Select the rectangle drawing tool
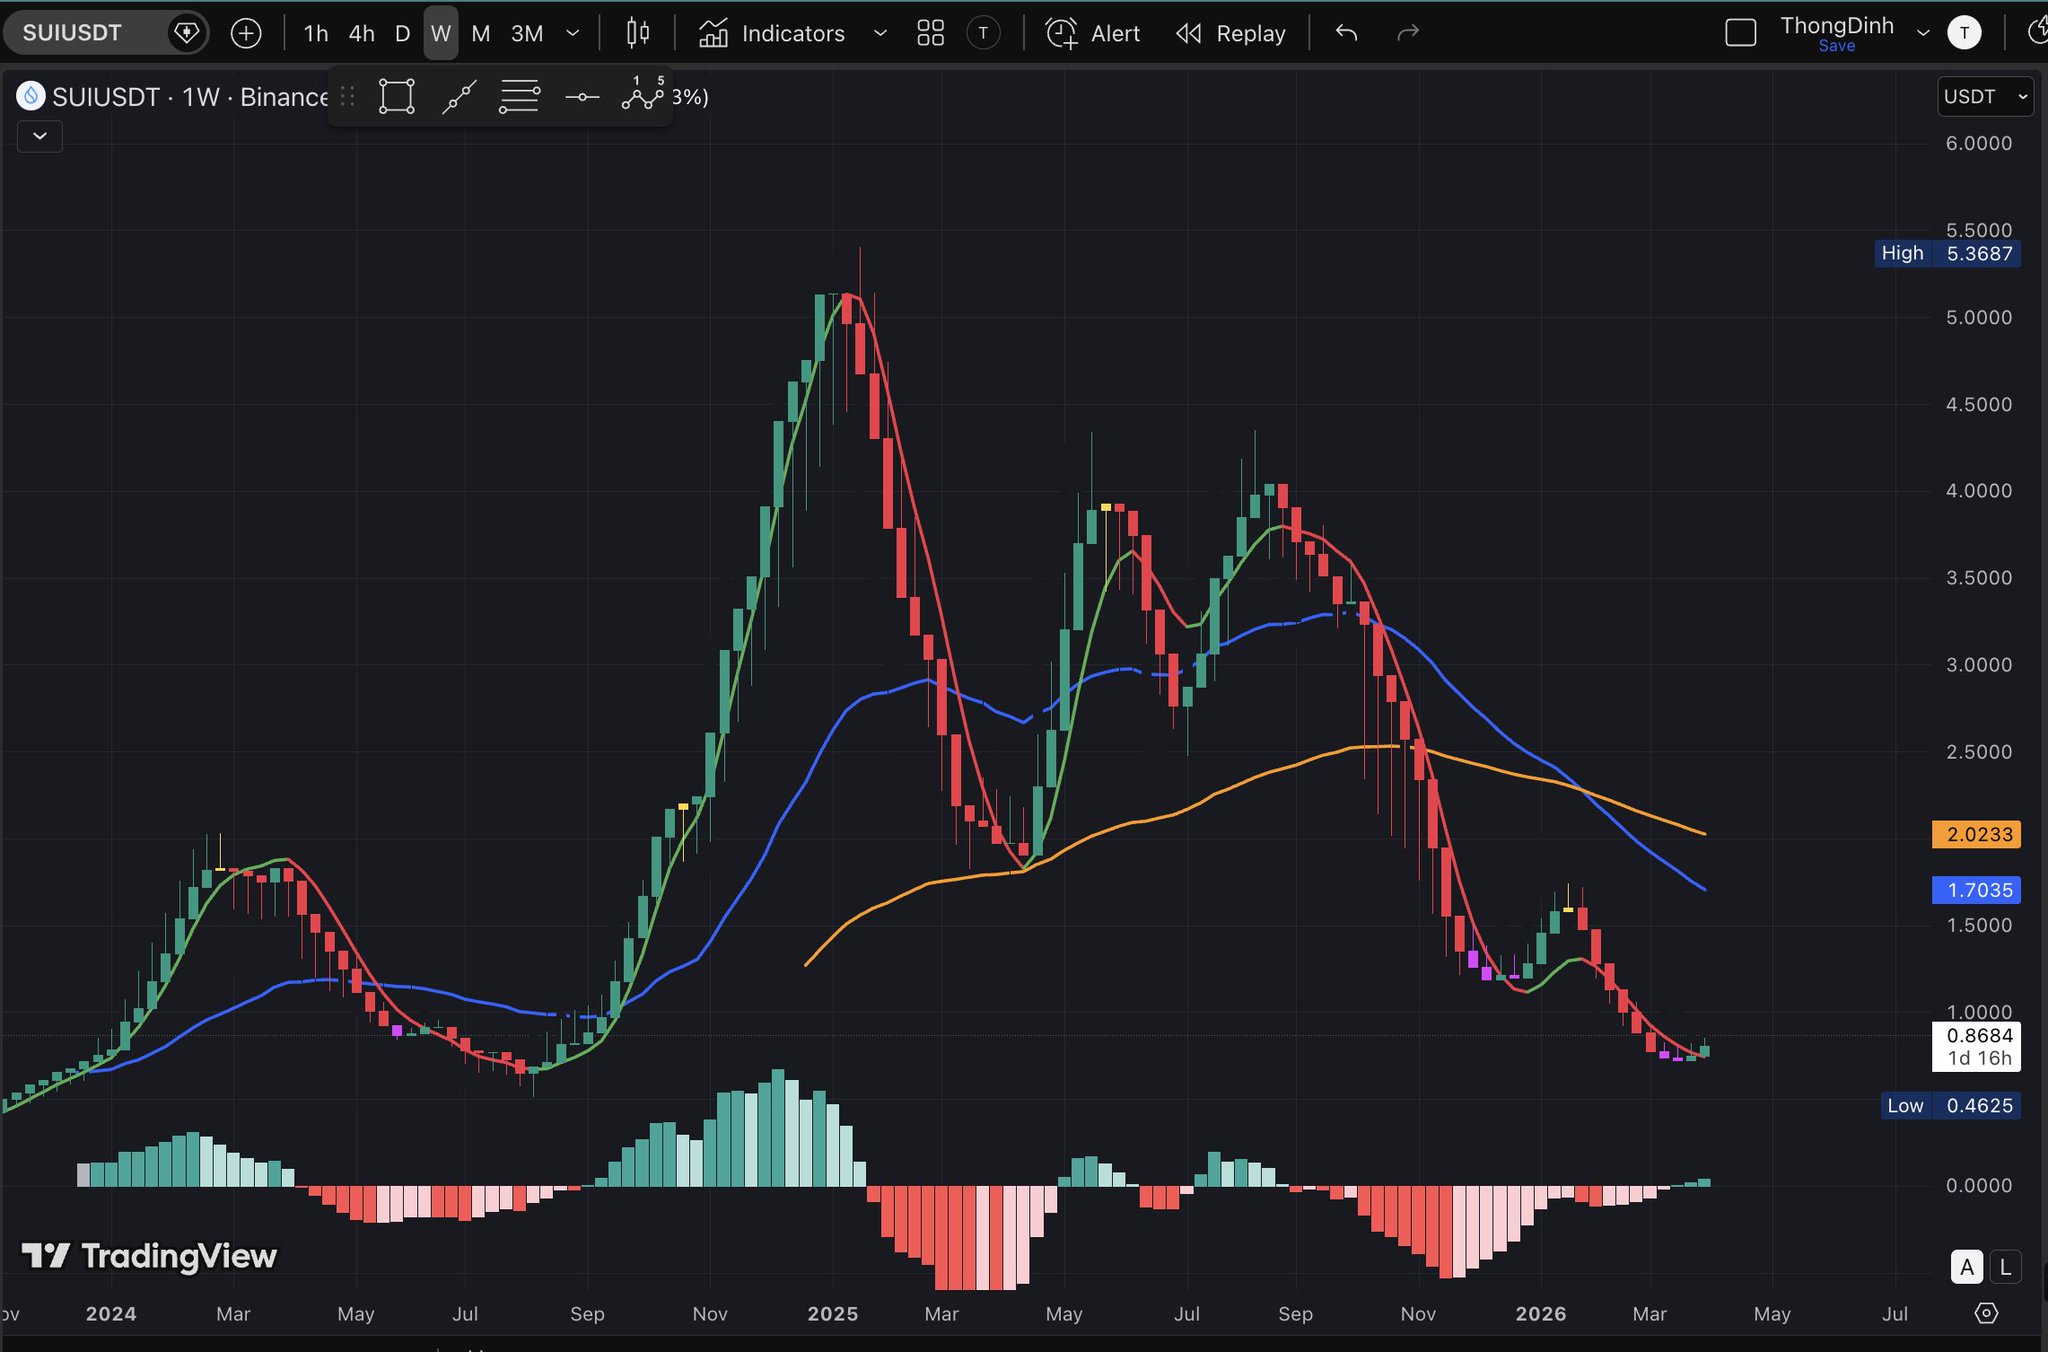The width and height of the screenshot is (2048, 1352). (x=396, y=97)
